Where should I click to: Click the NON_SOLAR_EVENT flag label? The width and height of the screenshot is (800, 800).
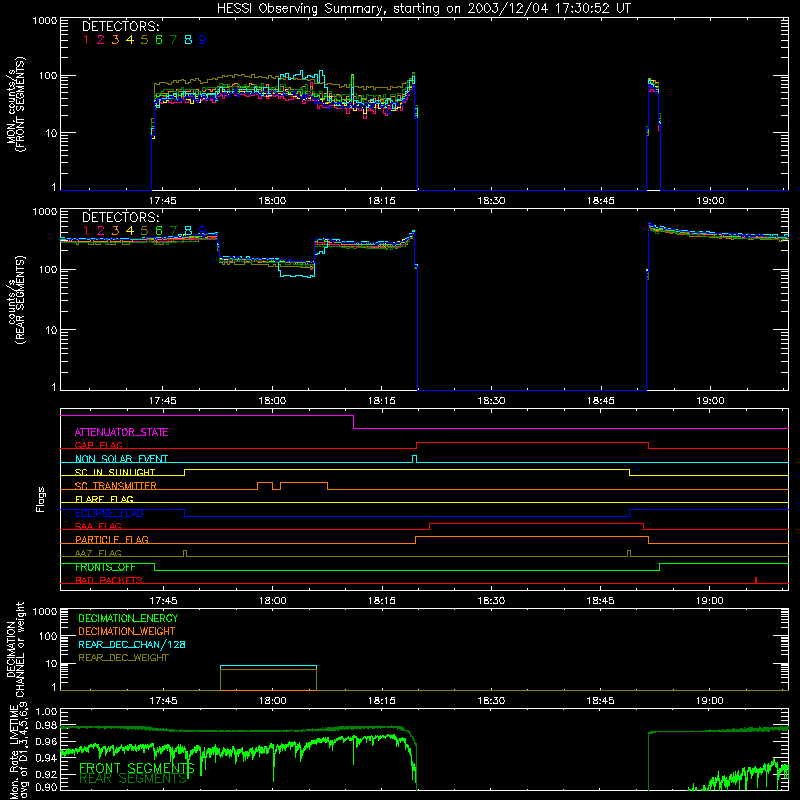(121, 459)
